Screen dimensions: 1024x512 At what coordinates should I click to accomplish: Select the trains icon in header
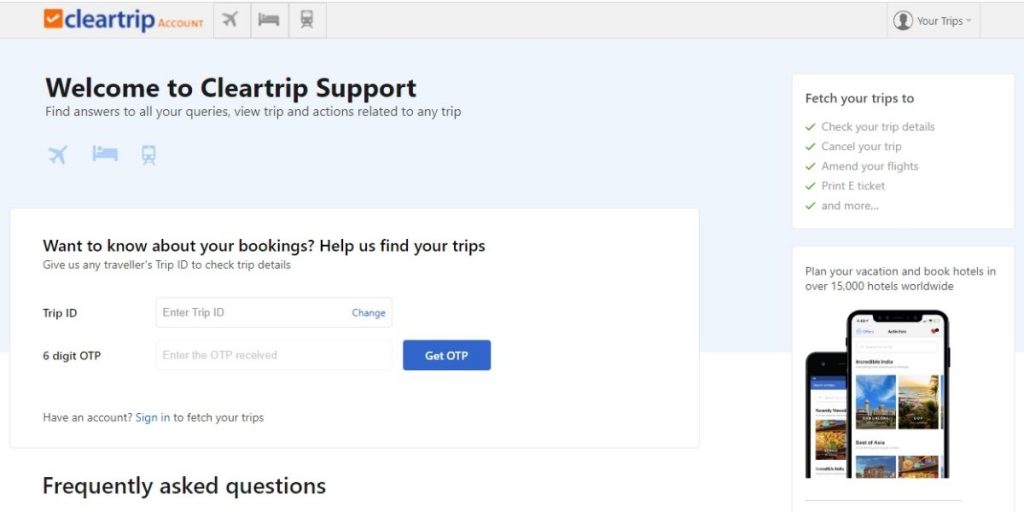coord(307,20)
